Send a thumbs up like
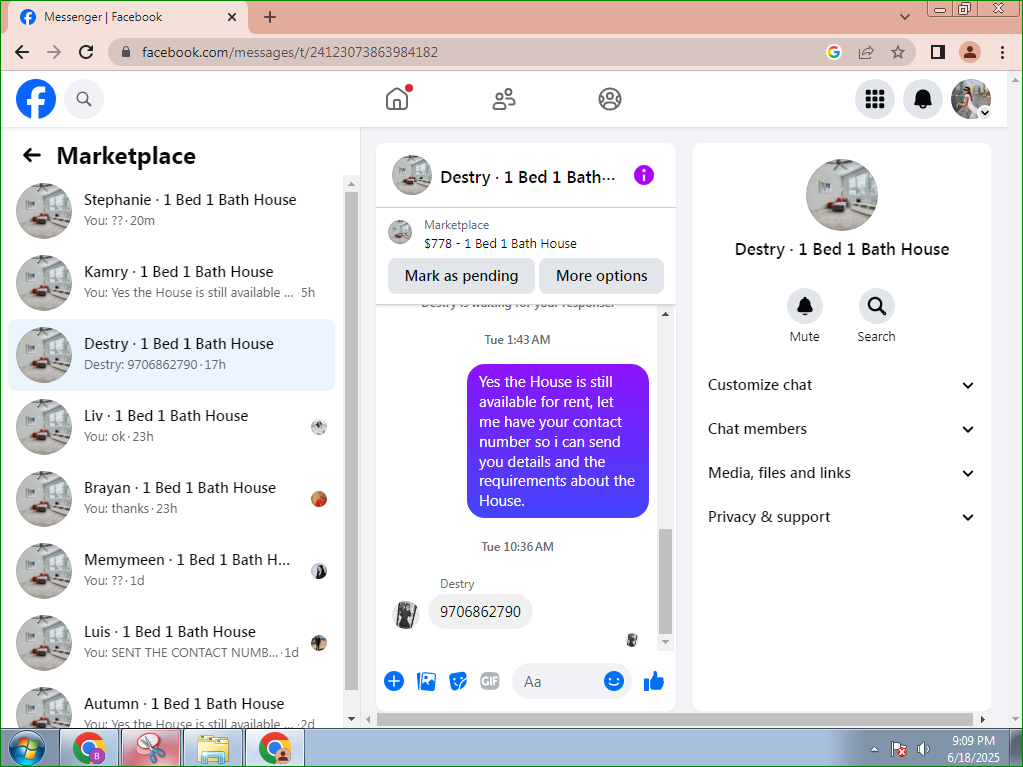This screenshot has width=1023, height=767. (x=654, y=682)
